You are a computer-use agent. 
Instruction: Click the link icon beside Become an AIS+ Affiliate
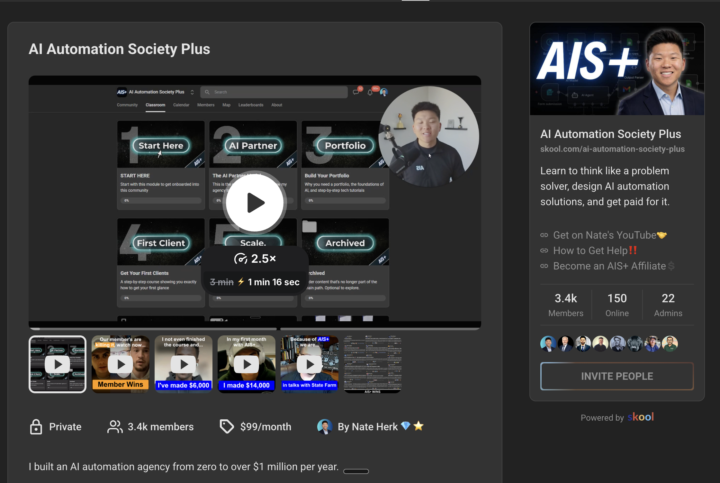[x=544, y=266]
